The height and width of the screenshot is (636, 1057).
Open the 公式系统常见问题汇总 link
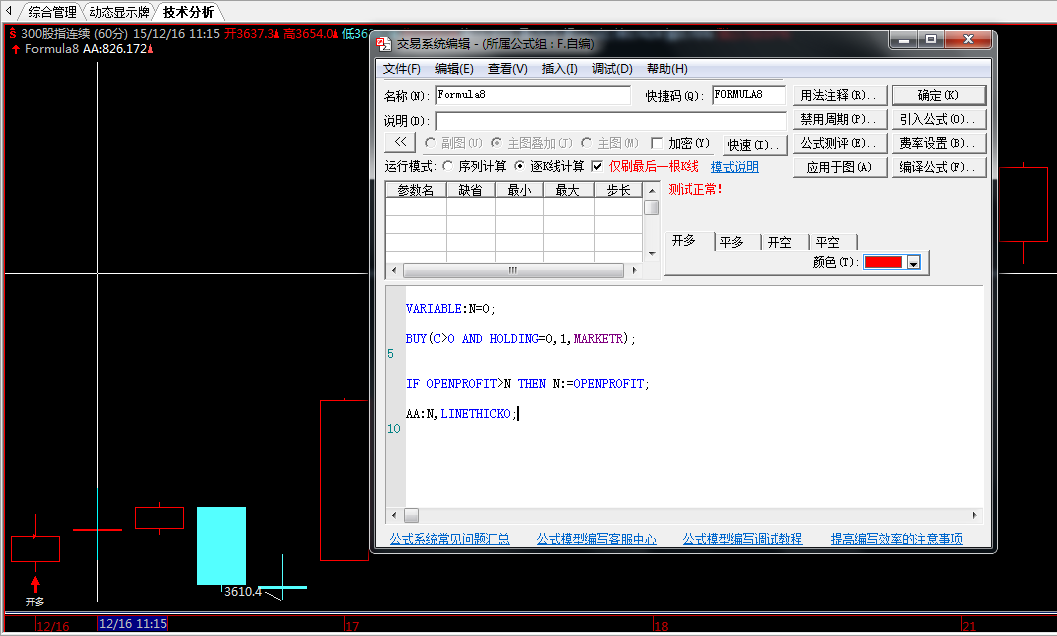pyautogui.click(x=449, y=539)
